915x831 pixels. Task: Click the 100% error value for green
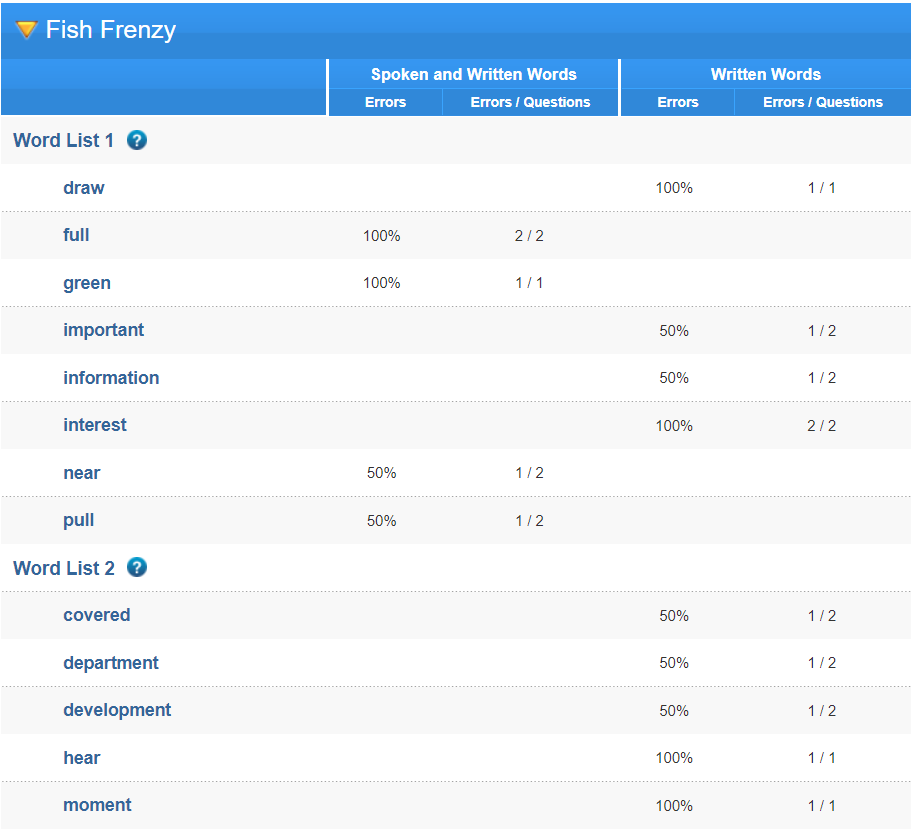tap(382, 283)
